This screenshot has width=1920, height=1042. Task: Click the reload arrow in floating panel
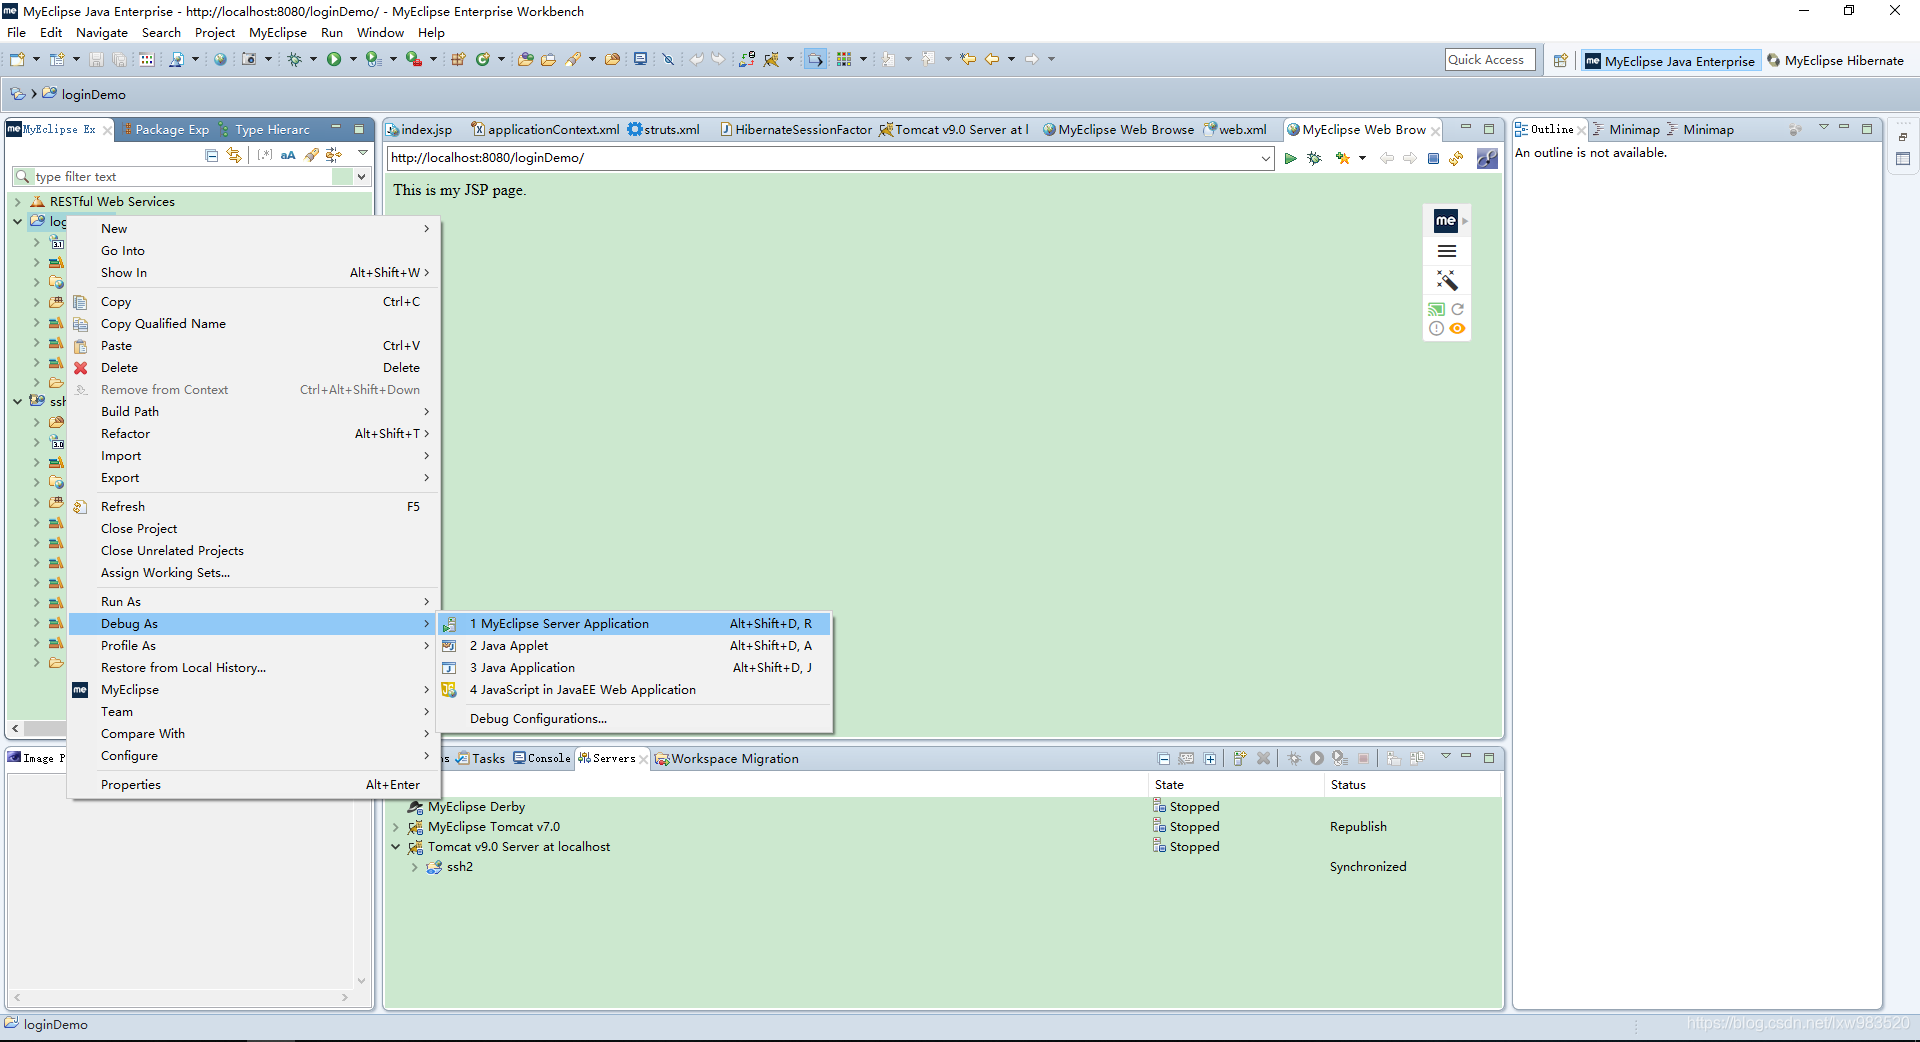tap(1457, 309)
